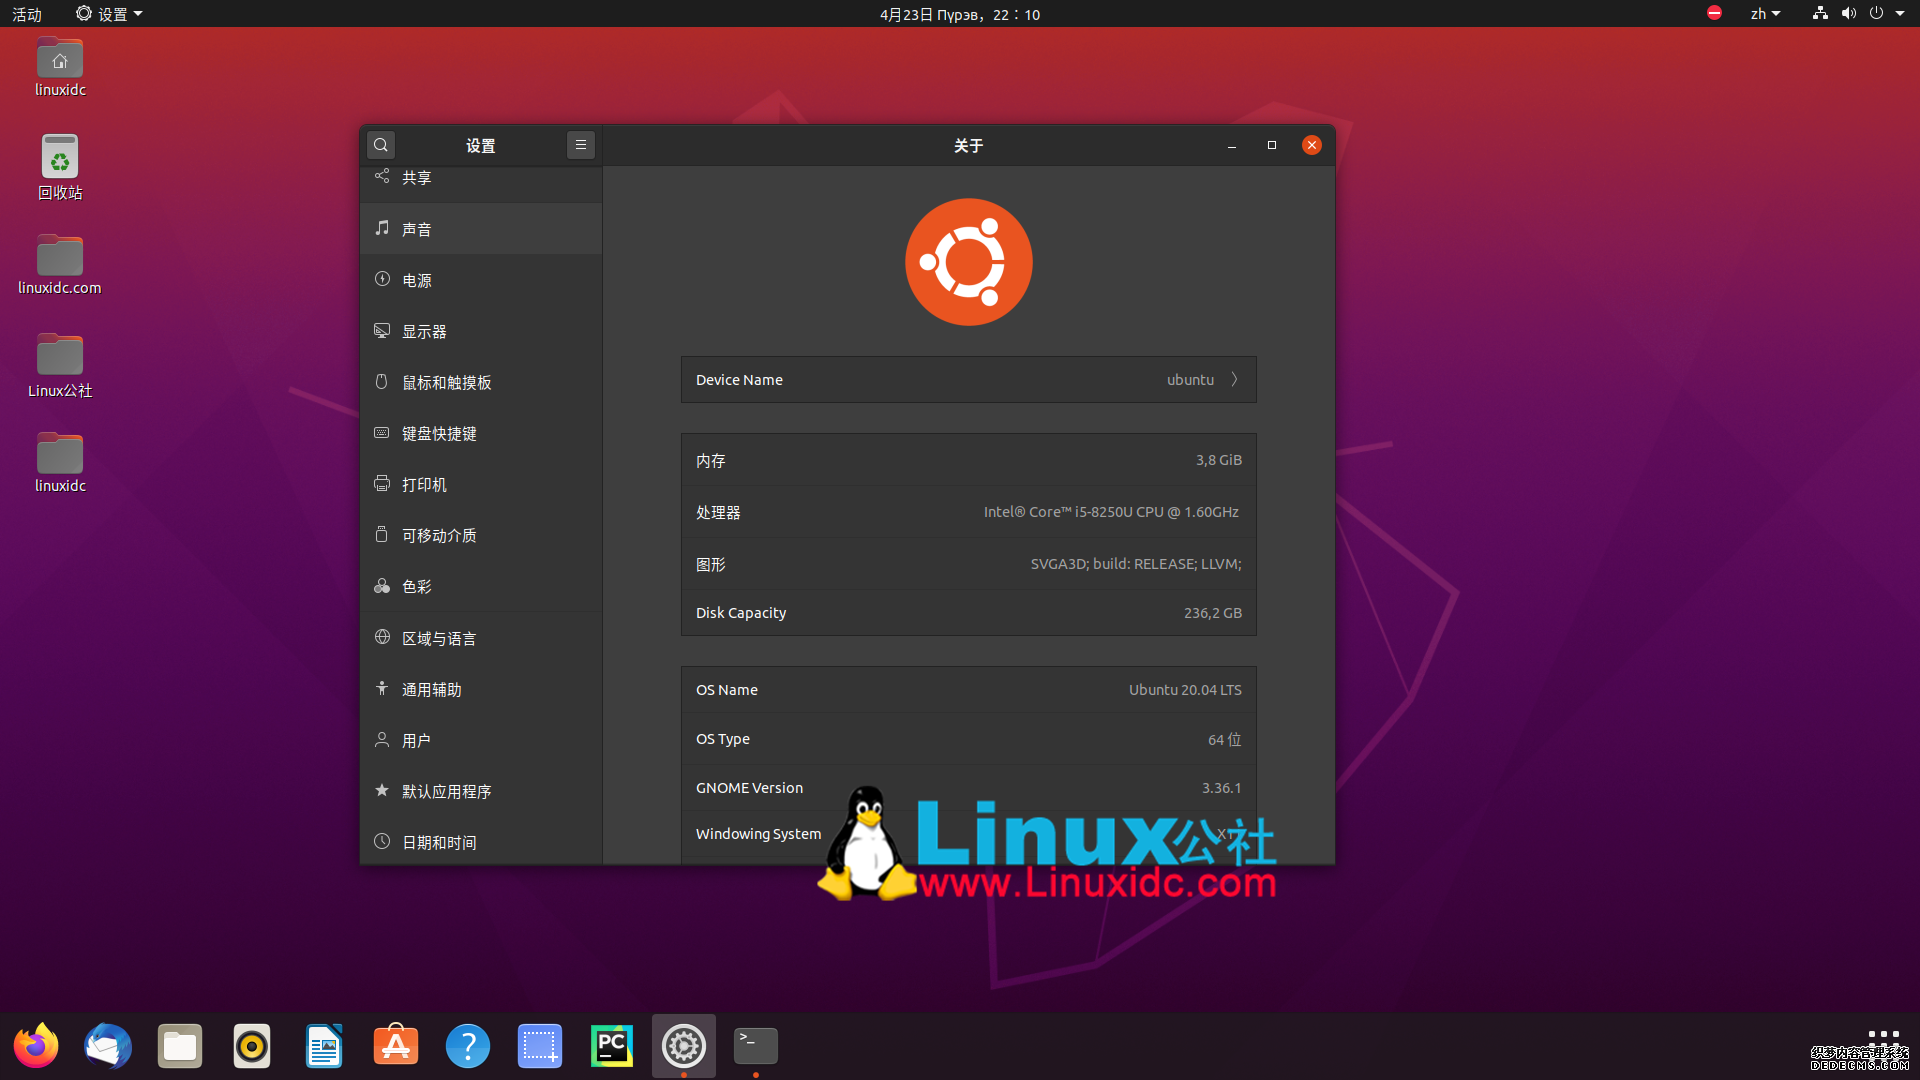1920x1080 pixels.
Task: Open 默认应用程序 settings entry
Action: 481,791
